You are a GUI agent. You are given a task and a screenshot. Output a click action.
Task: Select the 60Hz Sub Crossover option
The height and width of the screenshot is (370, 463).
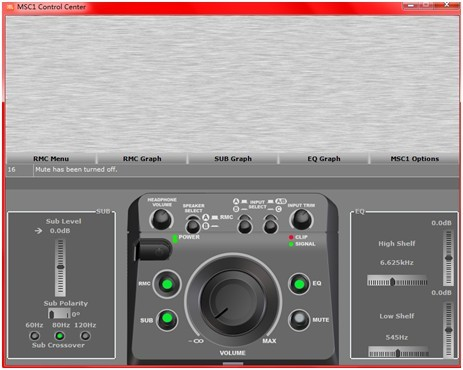pyautogui.click(x=34, y=335)
